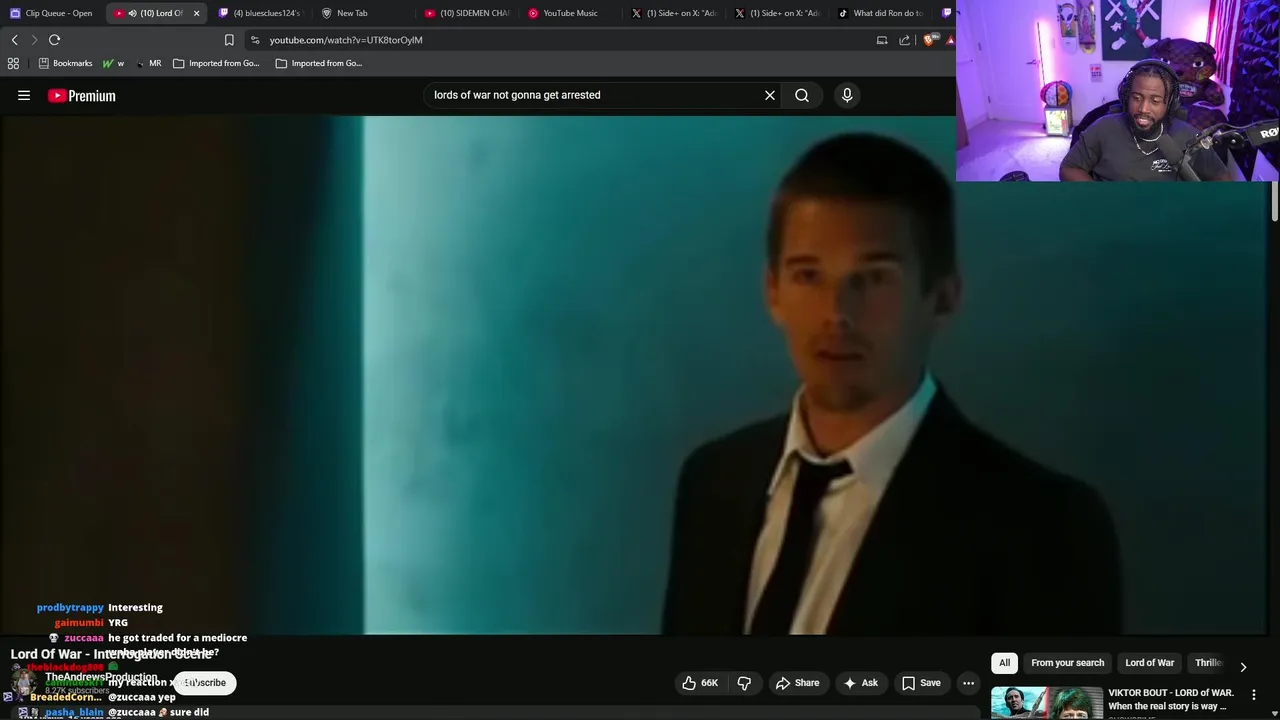The image size is (1280, 720).
Task: Open Bookmarks folder in bookmarks bar
Action: (65, 63)
